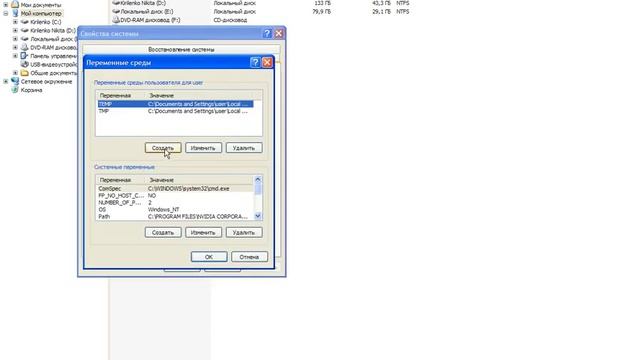The image size is (640, 360).
Task: Expand the Сетевое окружение tree node
Action: click(x=6, y=82)
